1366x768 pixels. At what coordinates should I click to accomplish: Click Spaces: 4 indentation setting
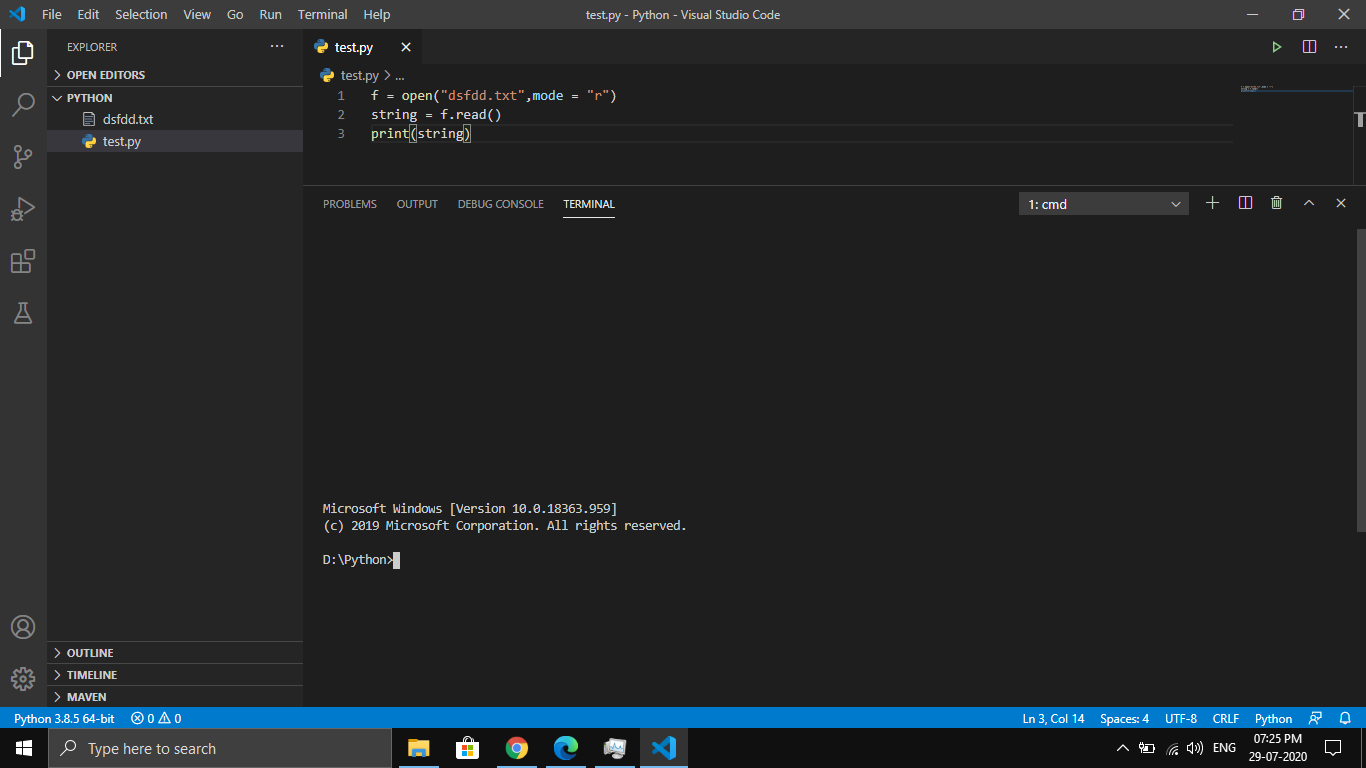point(1124,718)
